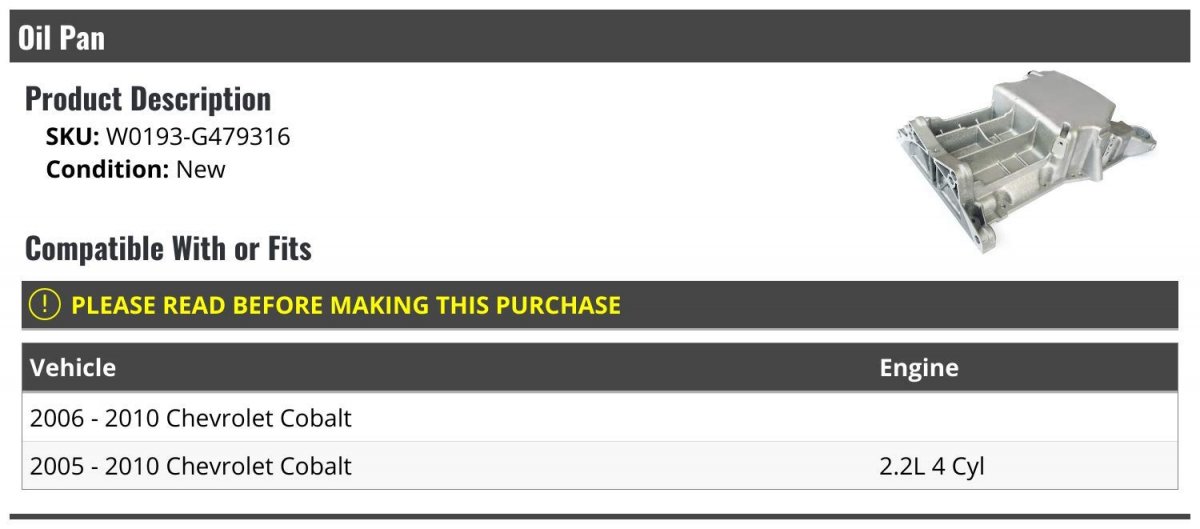
Task: Click the Compatible With or Fits heading
Action: coord(168,248)
